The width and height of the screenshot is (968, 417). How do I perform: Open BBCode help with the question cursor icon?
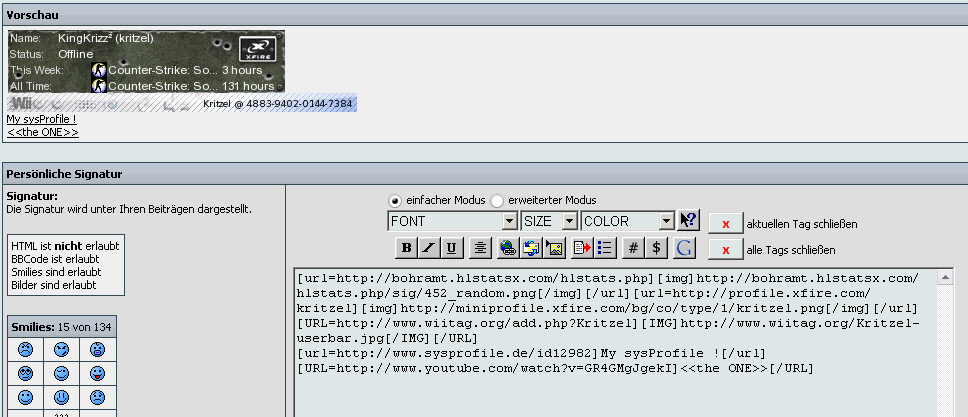point(688,221)
